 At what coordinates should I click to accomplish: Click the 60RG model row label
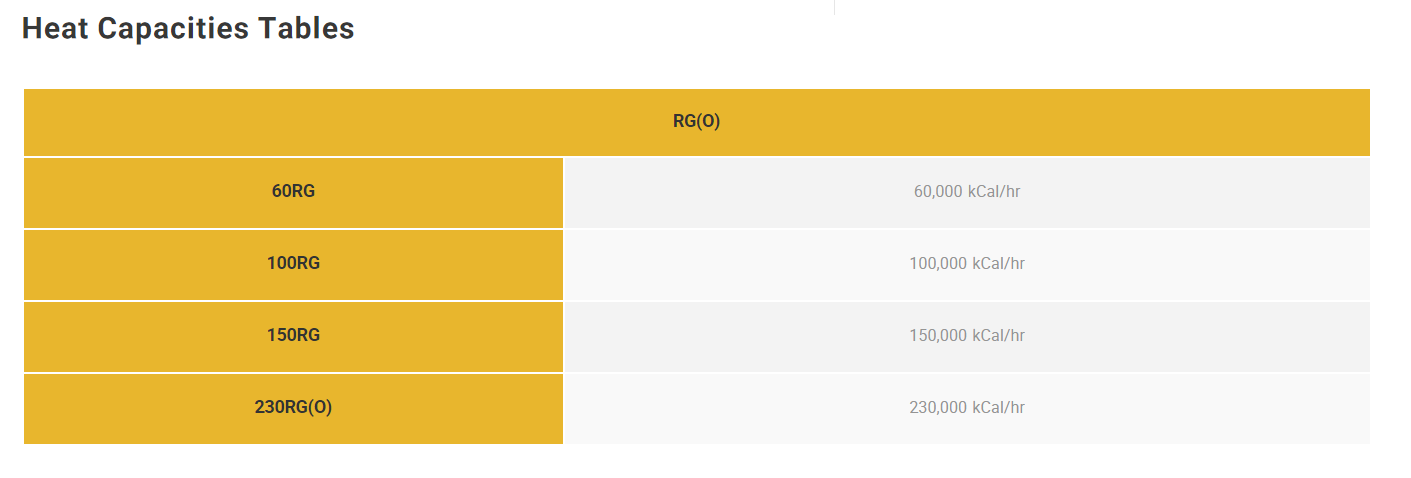coord(293,192)
